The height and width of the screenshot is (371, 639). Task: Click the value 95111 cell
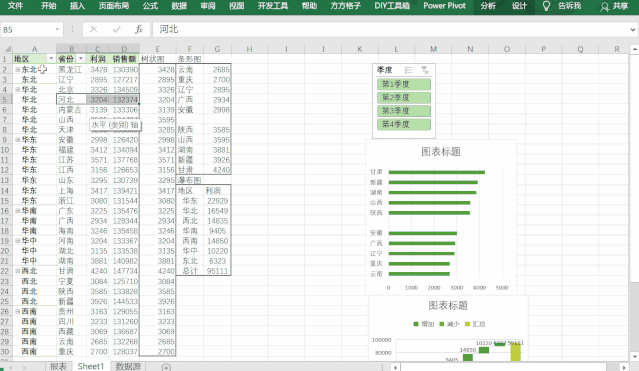(x=217, y=271)
